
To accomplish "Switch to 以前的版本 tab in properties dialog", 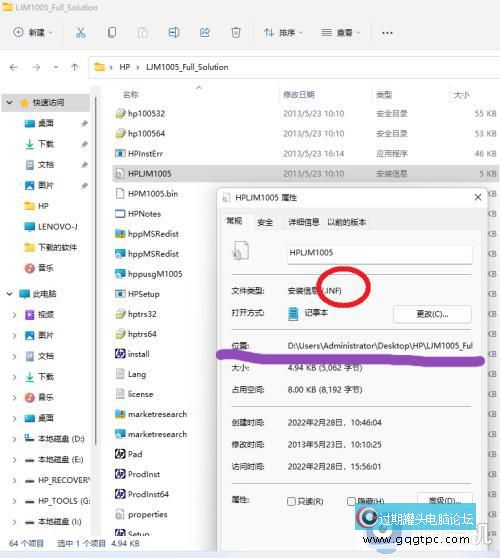I will (x=346, y=222).
